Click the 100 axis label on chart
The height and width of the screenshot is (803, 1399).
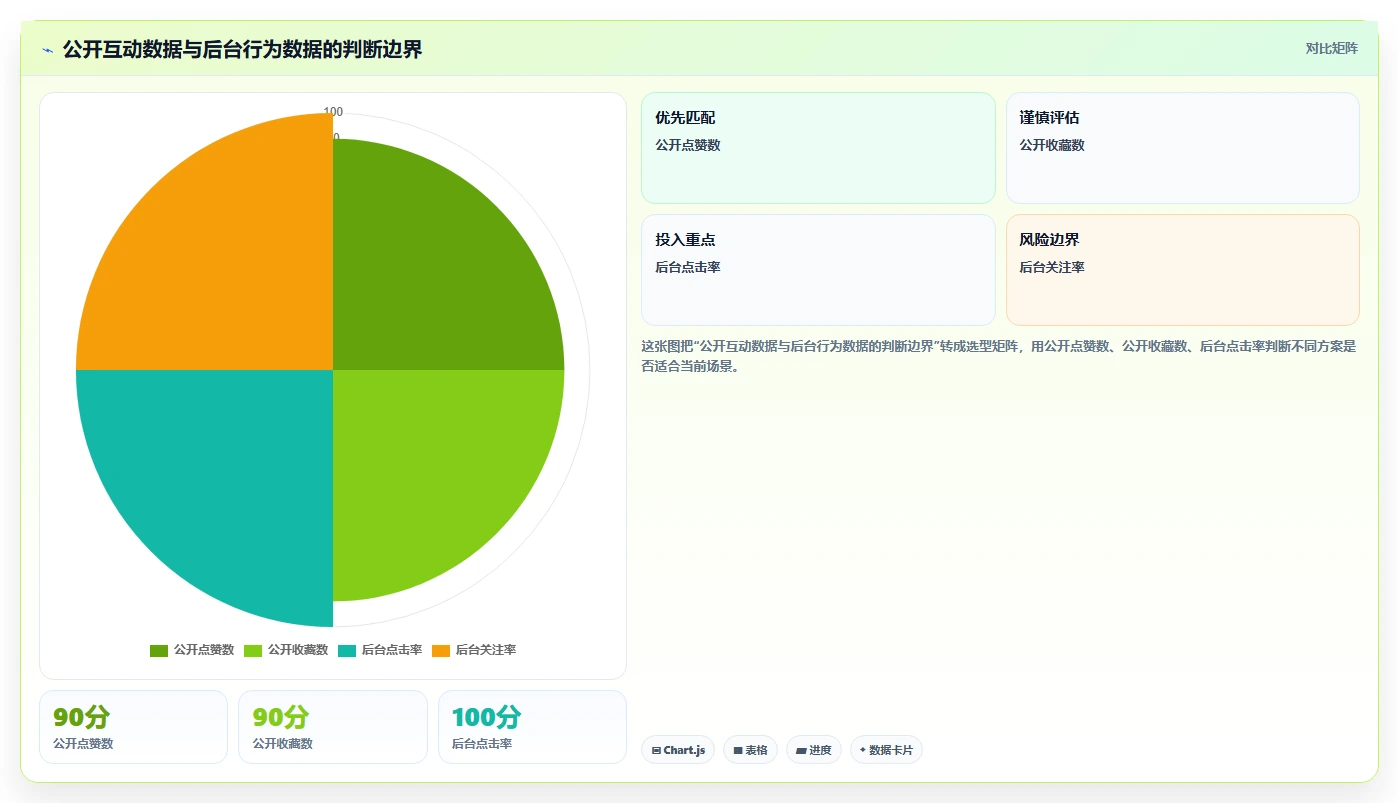tap(333, 112)
